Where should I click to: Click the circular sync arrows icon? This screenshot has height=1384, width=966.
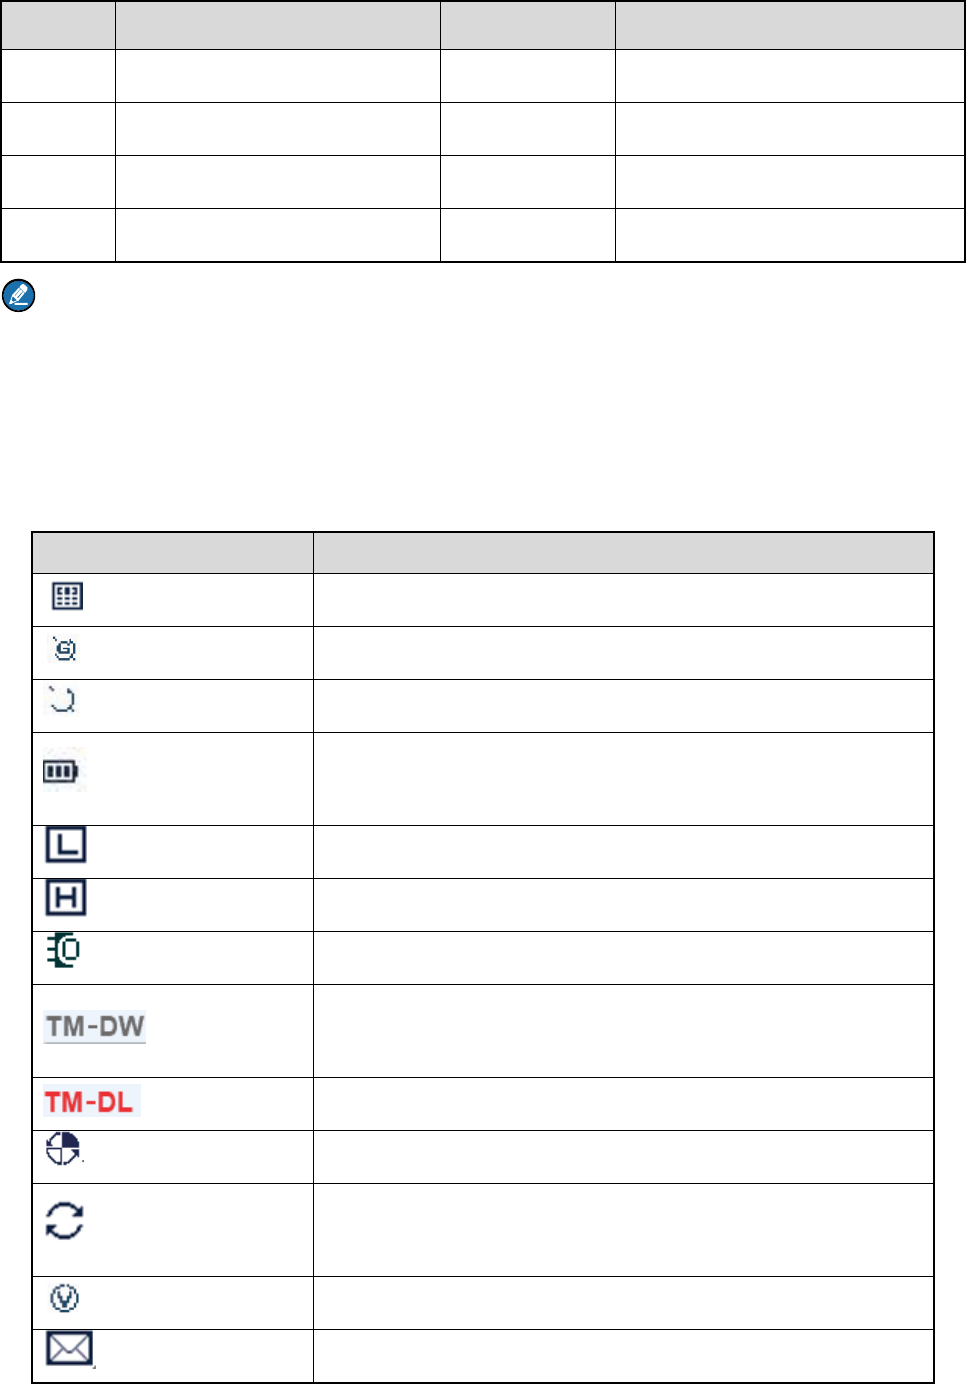65,1221
